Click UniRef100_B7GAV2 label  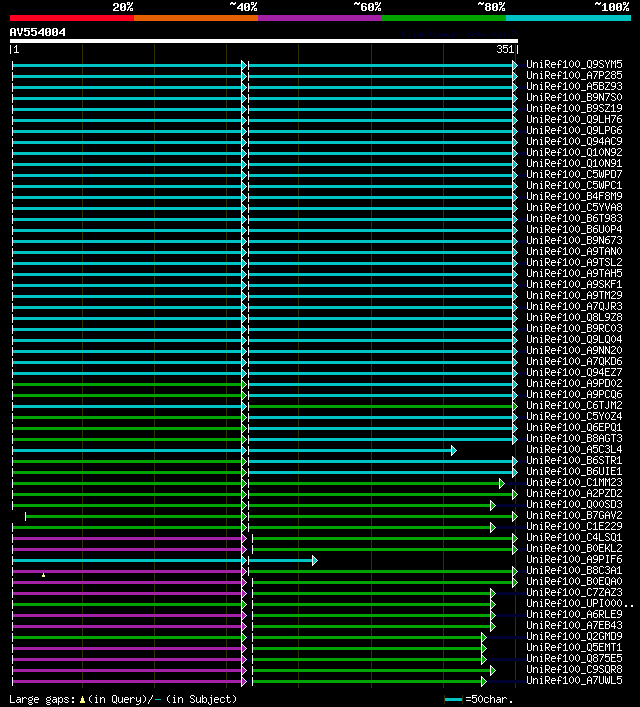click(574, 515)
